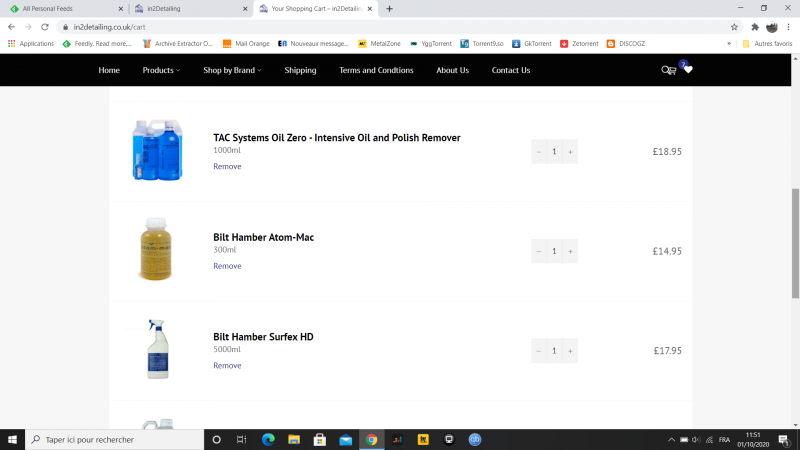Decrease quantity of Bilt Hamber Atom-Mac
Viewport: 800px width, 450px height.
(x=539, y=251)
